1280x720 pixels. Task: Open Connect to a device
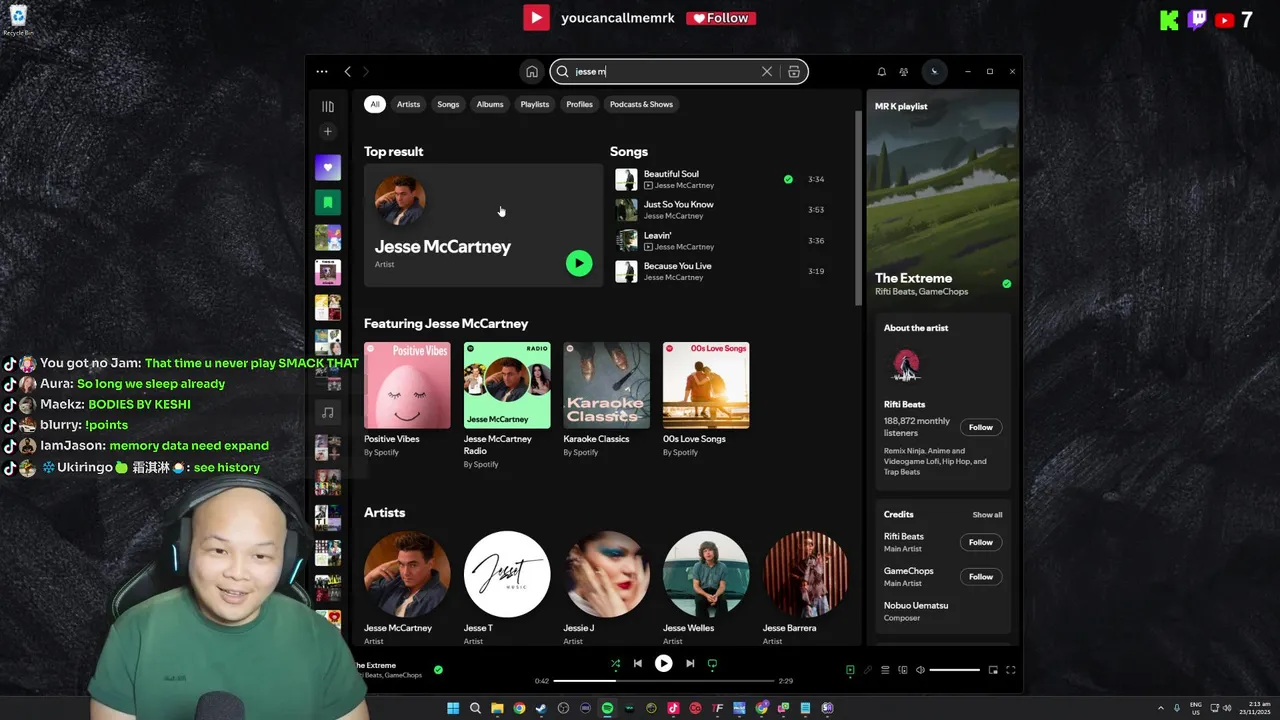(x=902, y=670)
